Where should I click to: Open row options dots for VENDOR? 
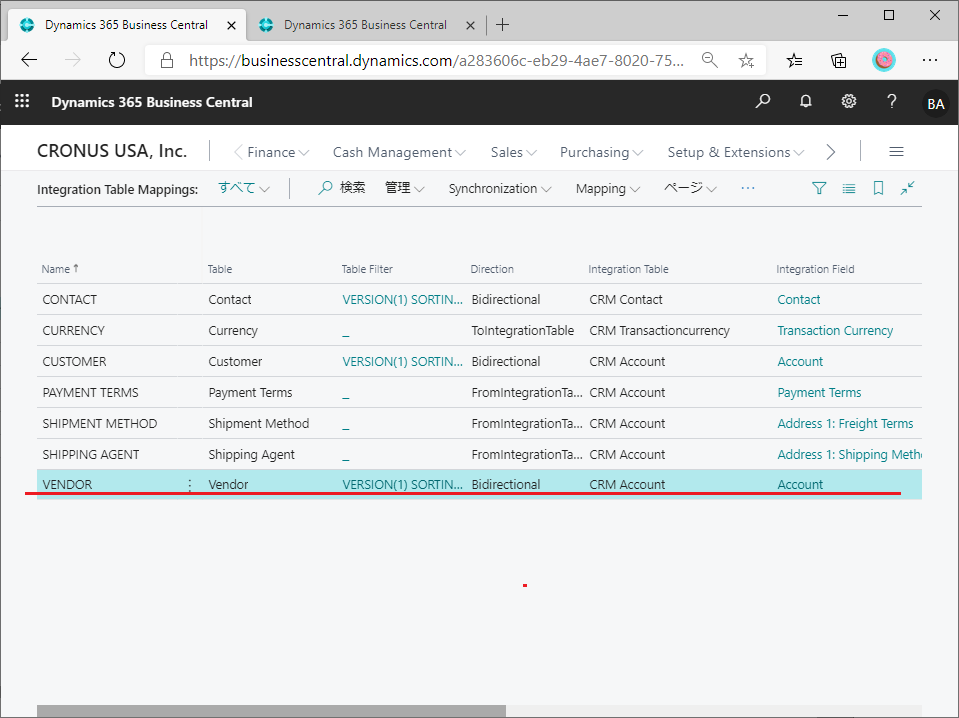190,485
